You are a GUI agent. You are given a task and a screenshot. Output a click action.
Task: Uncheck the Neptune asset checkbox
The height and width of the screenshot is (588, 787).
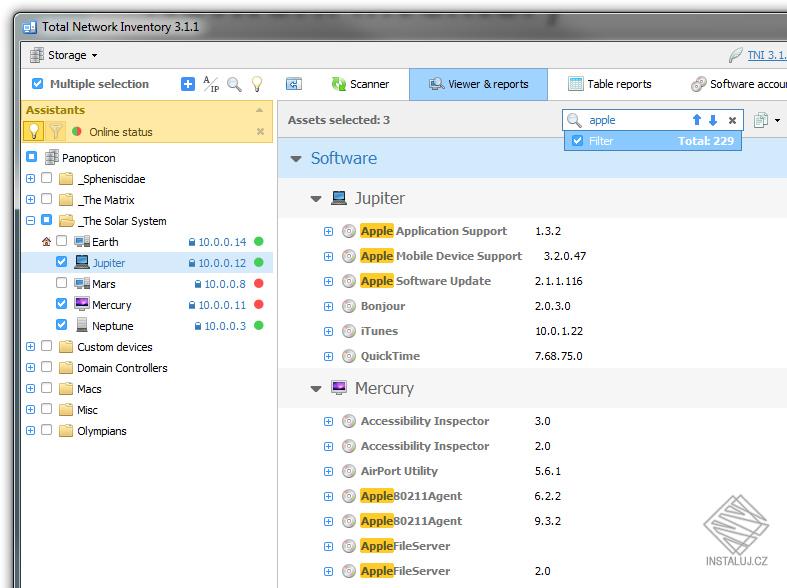61,325
